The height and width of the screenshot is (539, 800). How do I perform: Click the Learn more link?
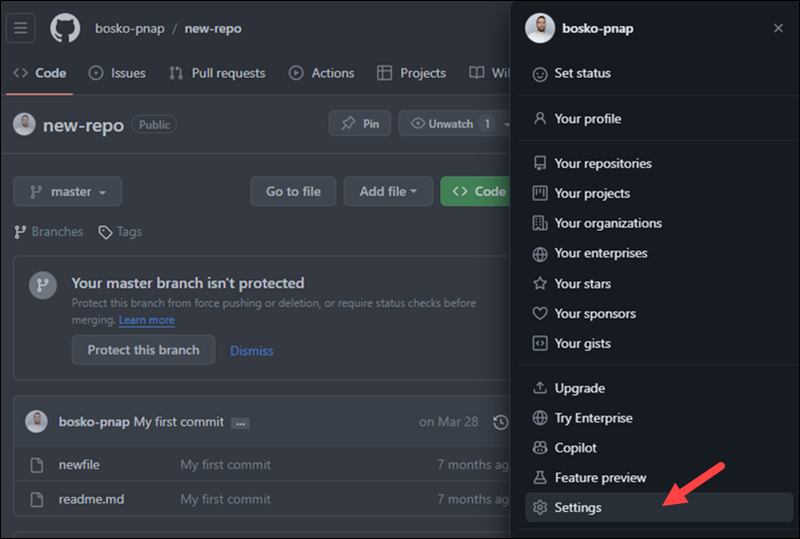146,320
